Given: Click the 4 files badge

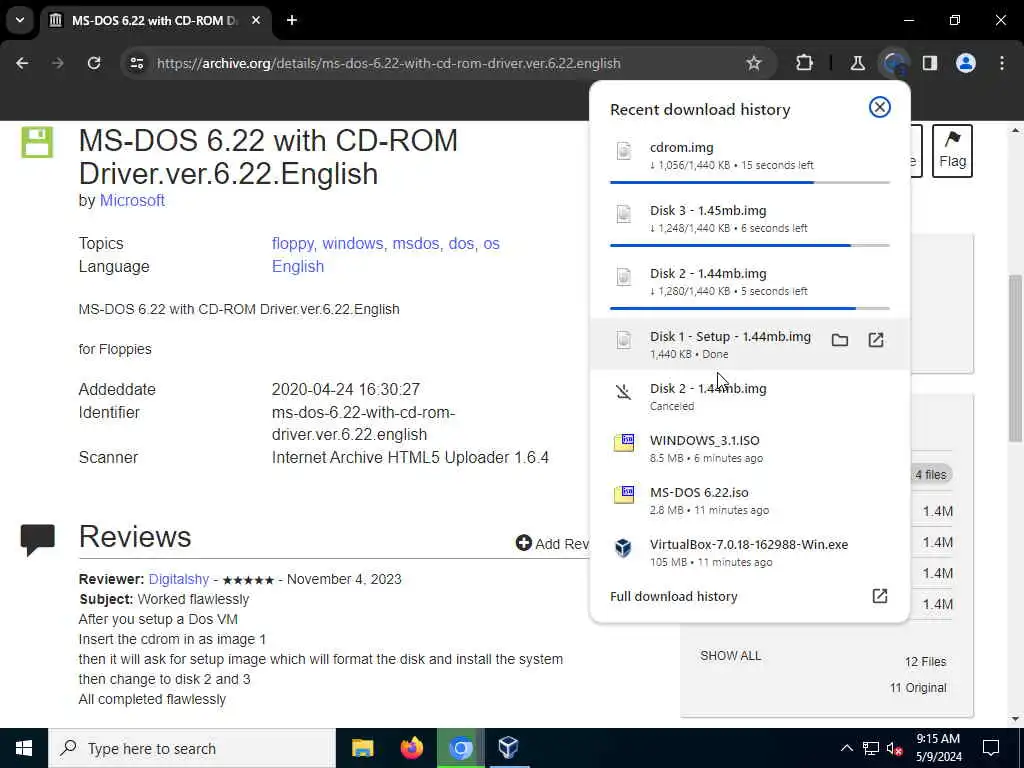Looking at the screenshot, I should pyautogui.click(x=931, y=475).
